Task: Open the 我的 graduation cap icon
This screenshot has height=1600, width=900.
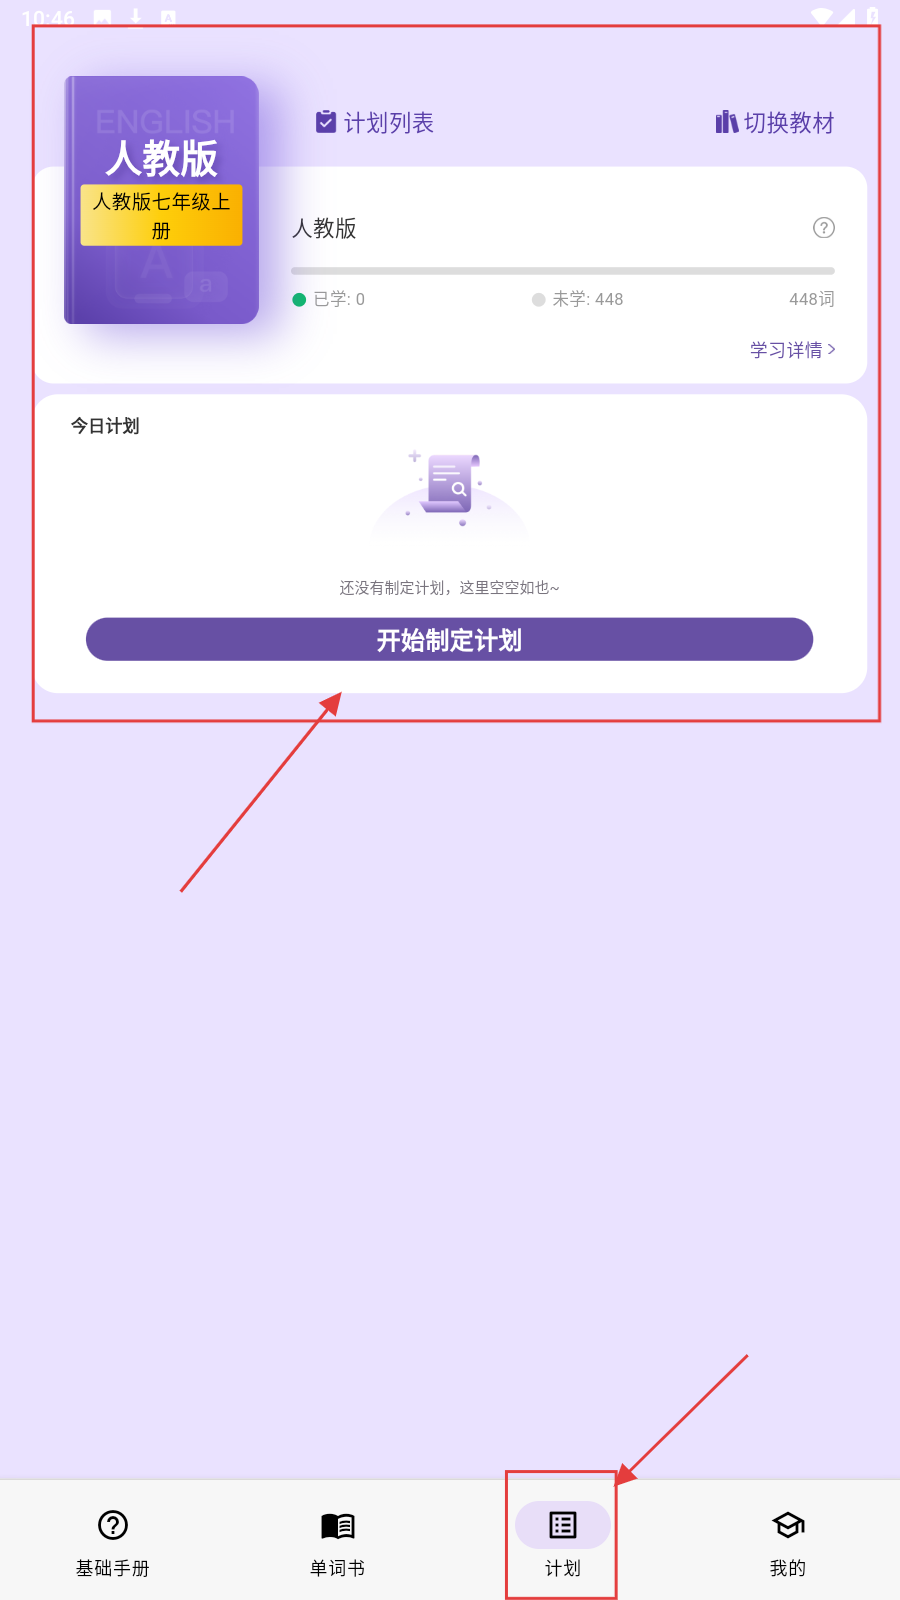Action: tap(788, 1525)
